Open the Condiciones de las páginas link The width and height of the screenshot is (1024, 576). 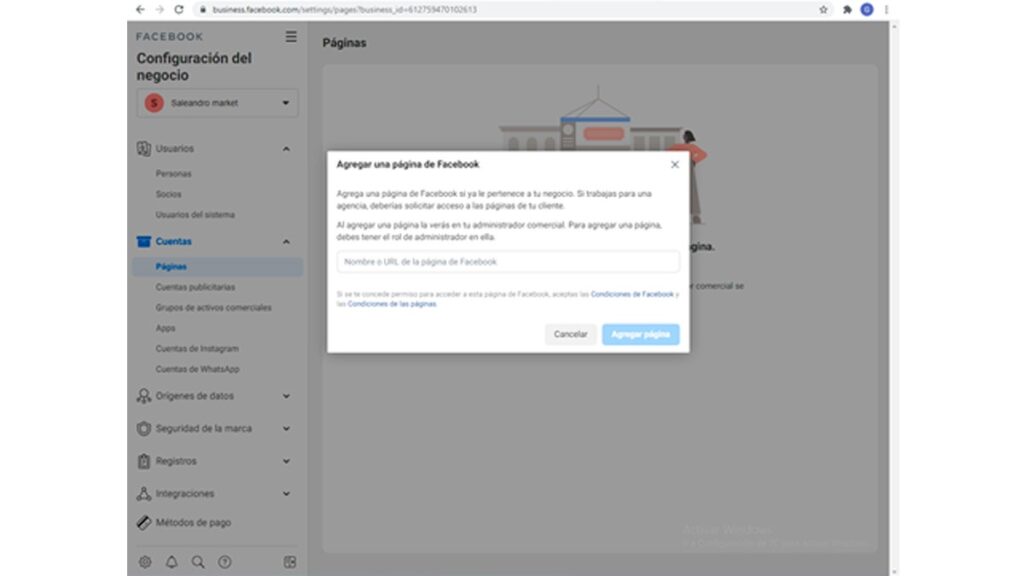point(392,304)
